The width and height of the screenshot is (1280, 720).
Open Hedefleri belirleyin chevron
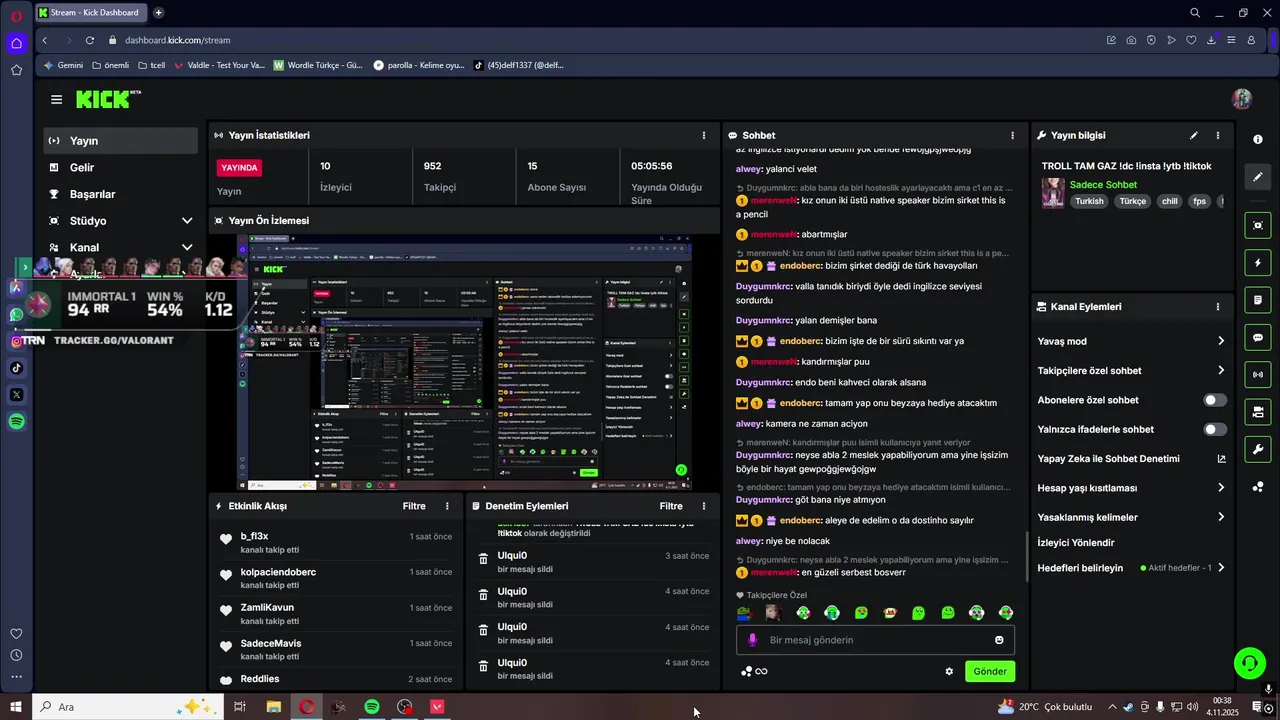click(x=1221, y=568)
